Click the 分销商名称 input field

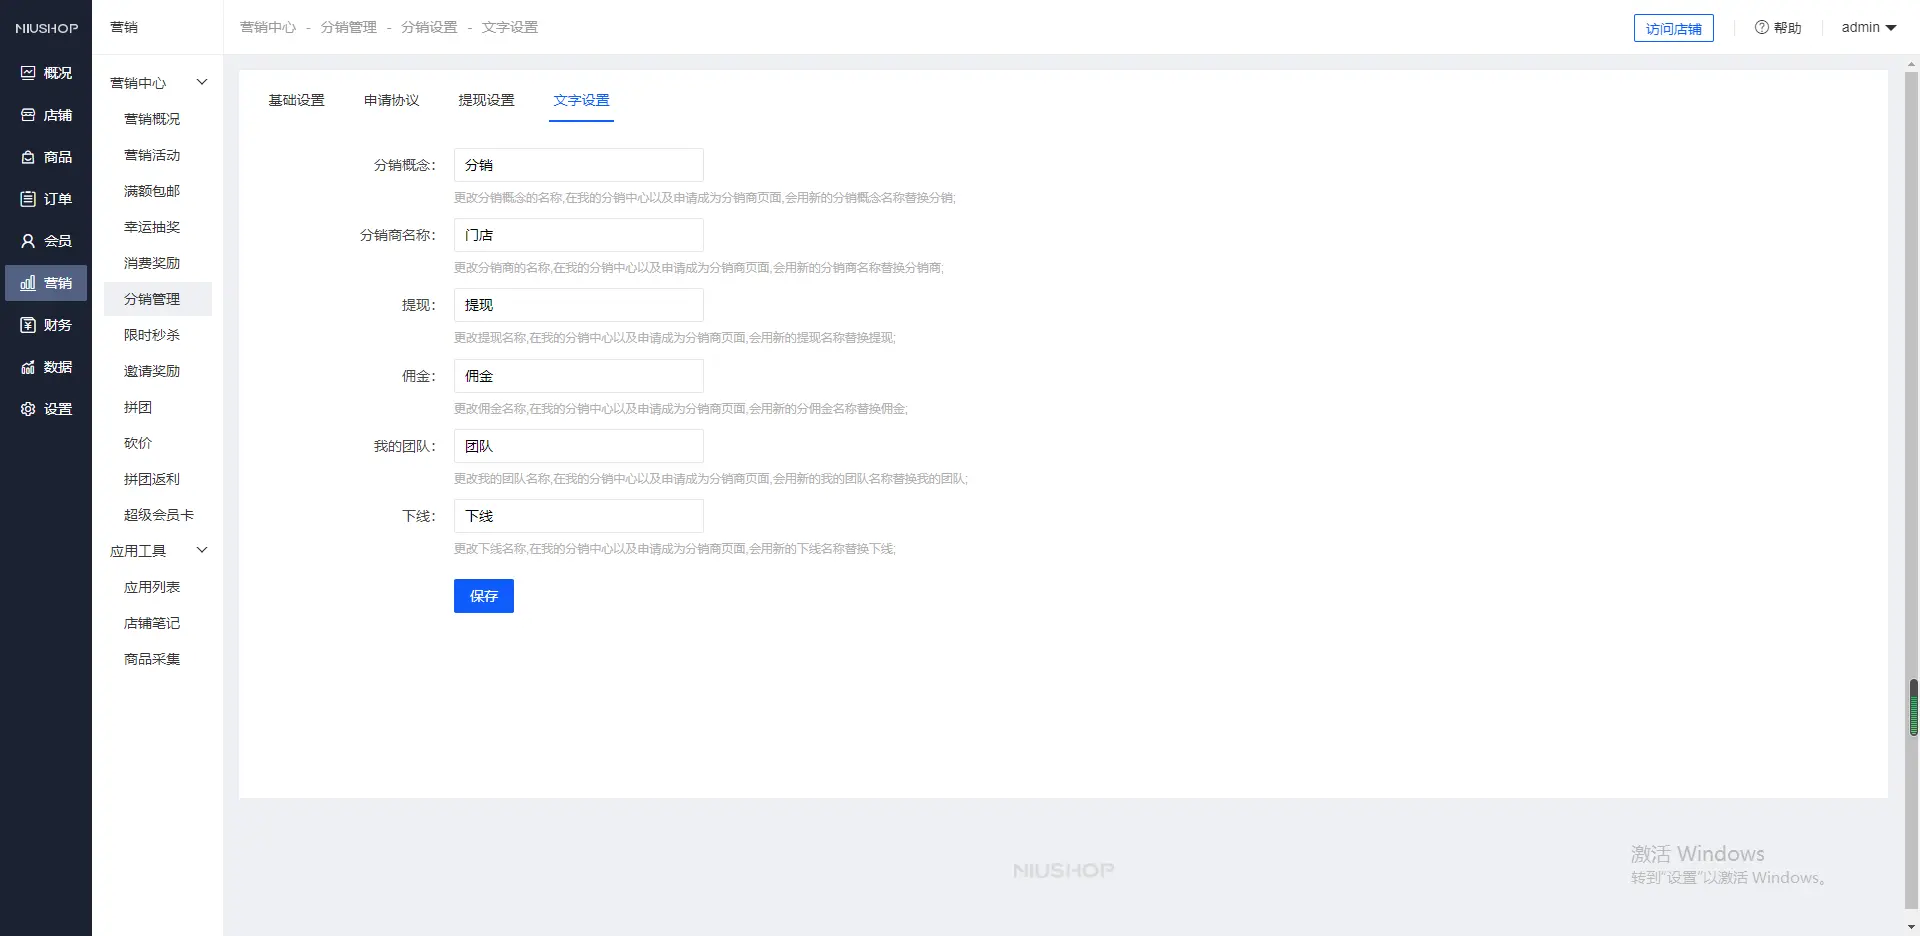click(578, 235)
